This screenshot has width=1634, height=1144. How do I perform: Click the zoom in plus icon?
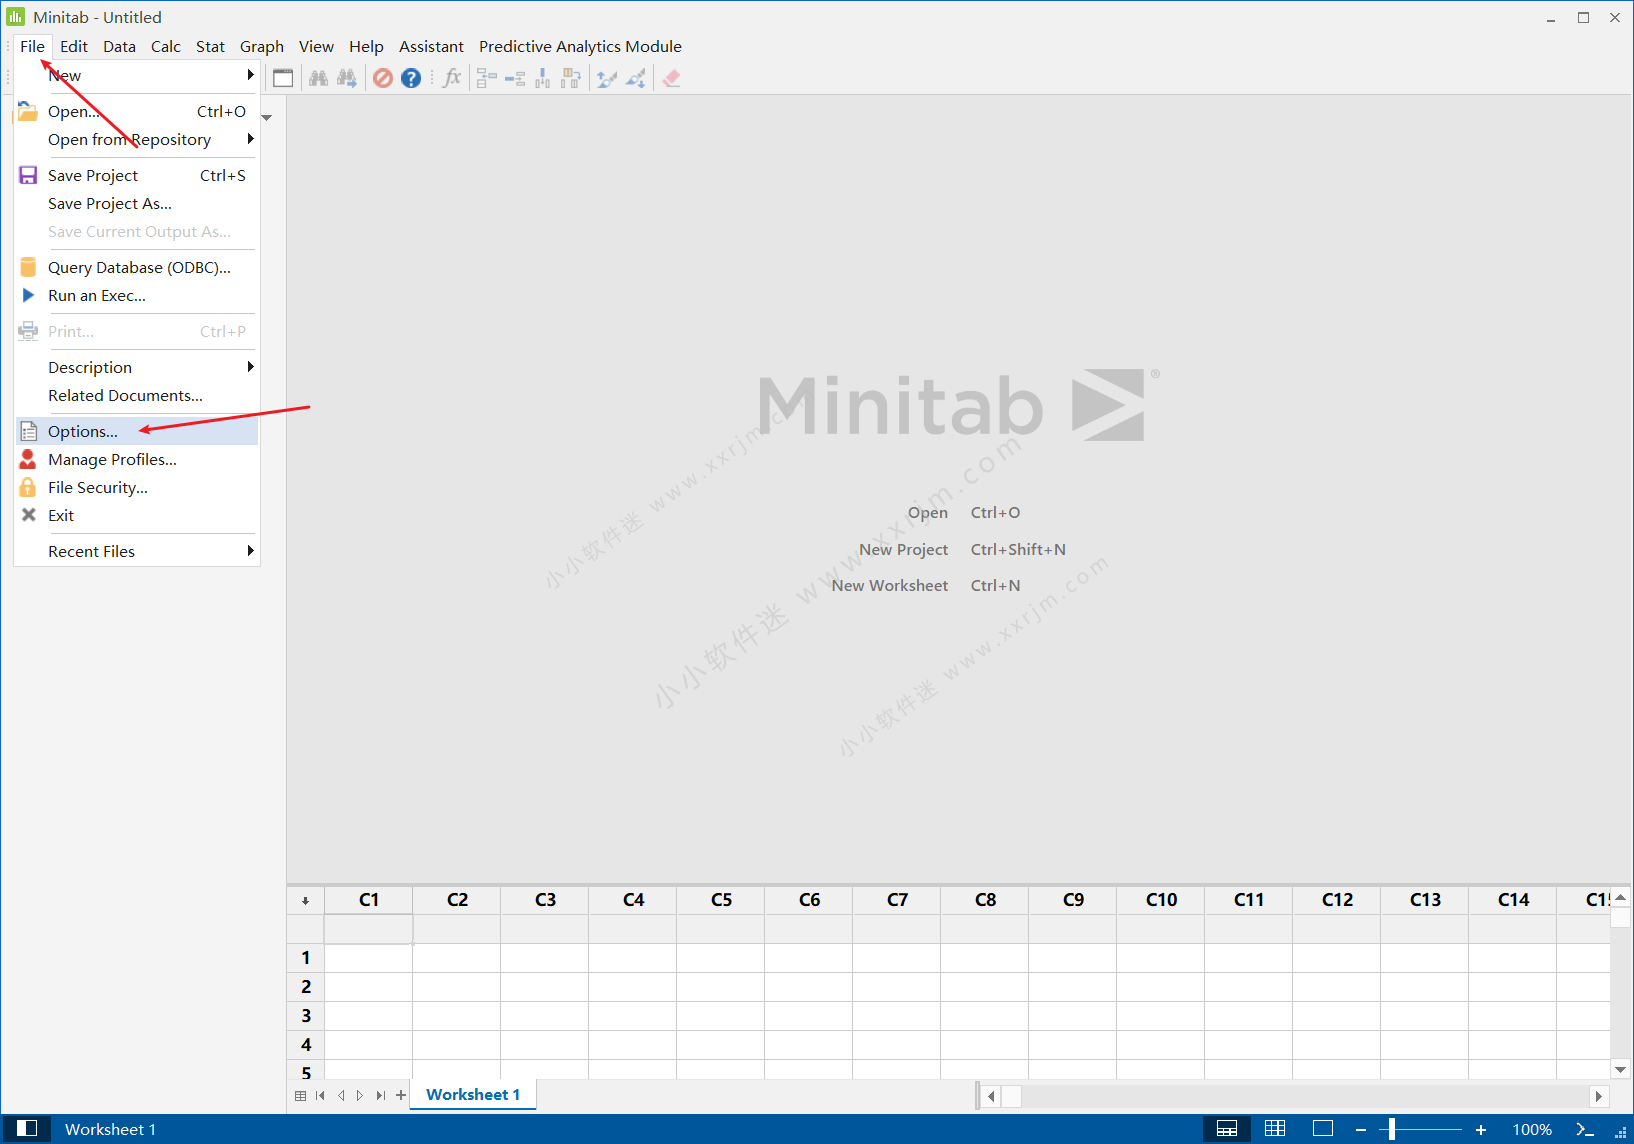coord(1481,1129)
